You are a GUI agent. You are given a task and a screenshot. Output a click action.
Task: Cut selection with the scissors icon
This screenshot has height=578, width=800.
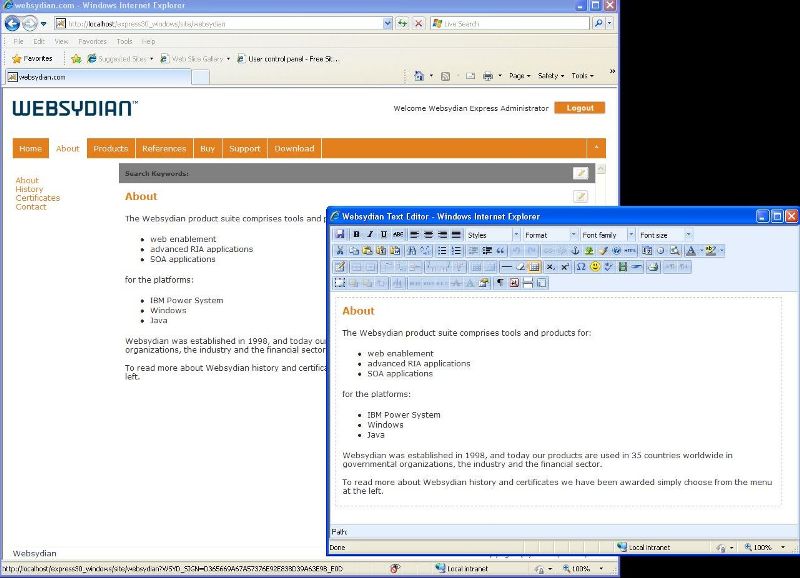tap(339, 250)
